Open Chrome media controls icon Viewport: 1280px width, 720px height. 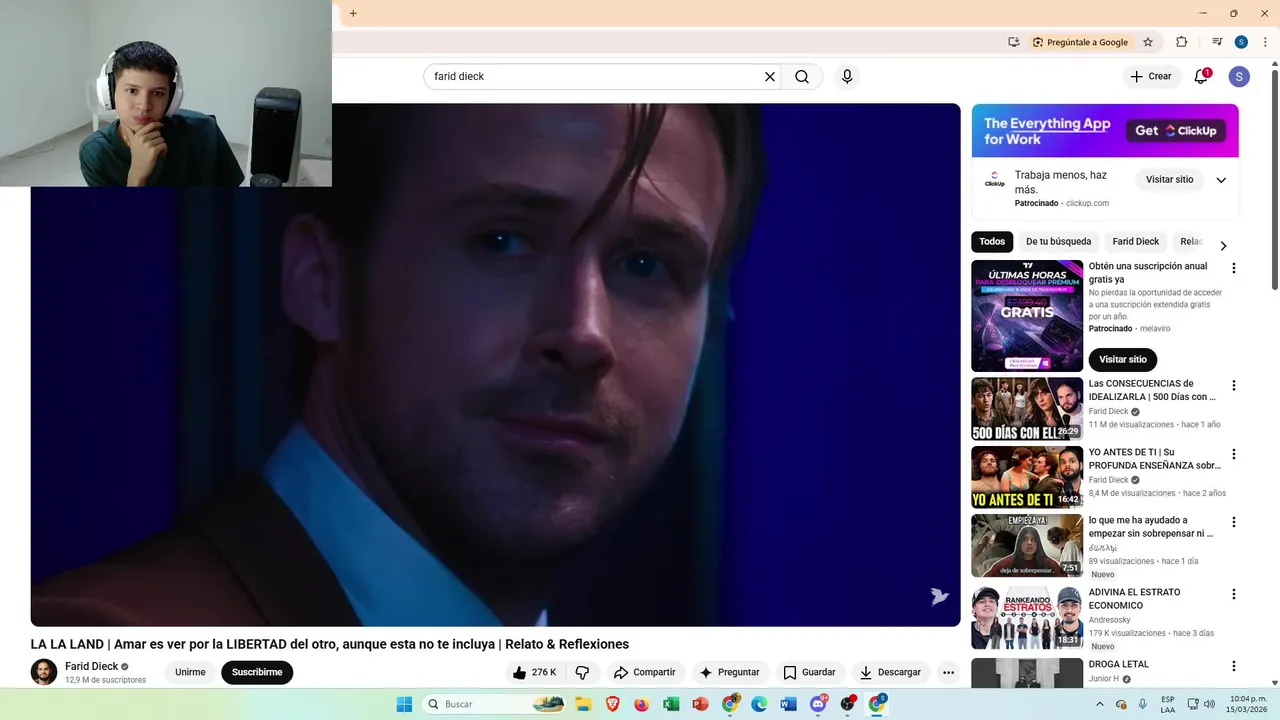tap(1217, 42)
